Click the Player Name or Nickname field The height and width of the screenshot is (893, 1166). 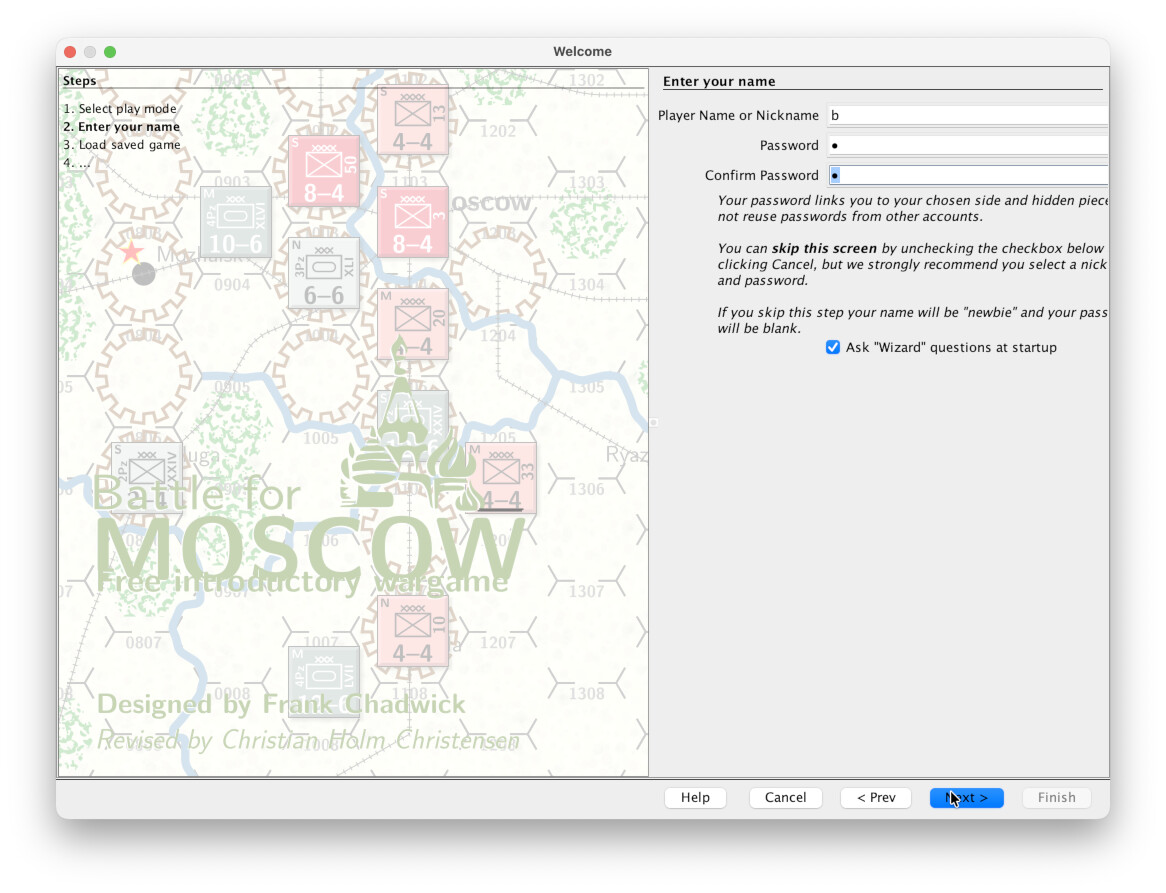coord(967,115)
